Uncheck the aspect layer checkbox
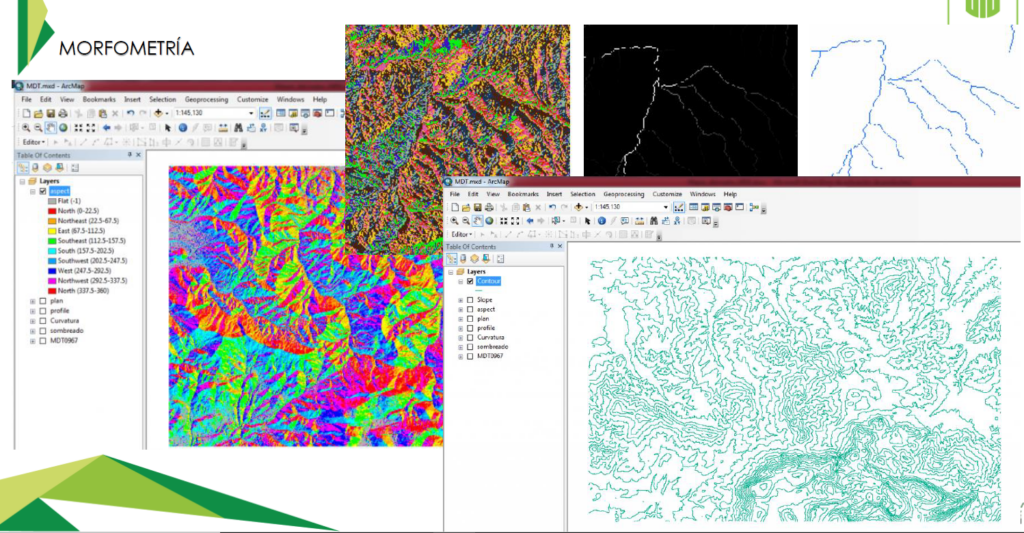Screen dimensions: 1024x533 click(43, 191)
